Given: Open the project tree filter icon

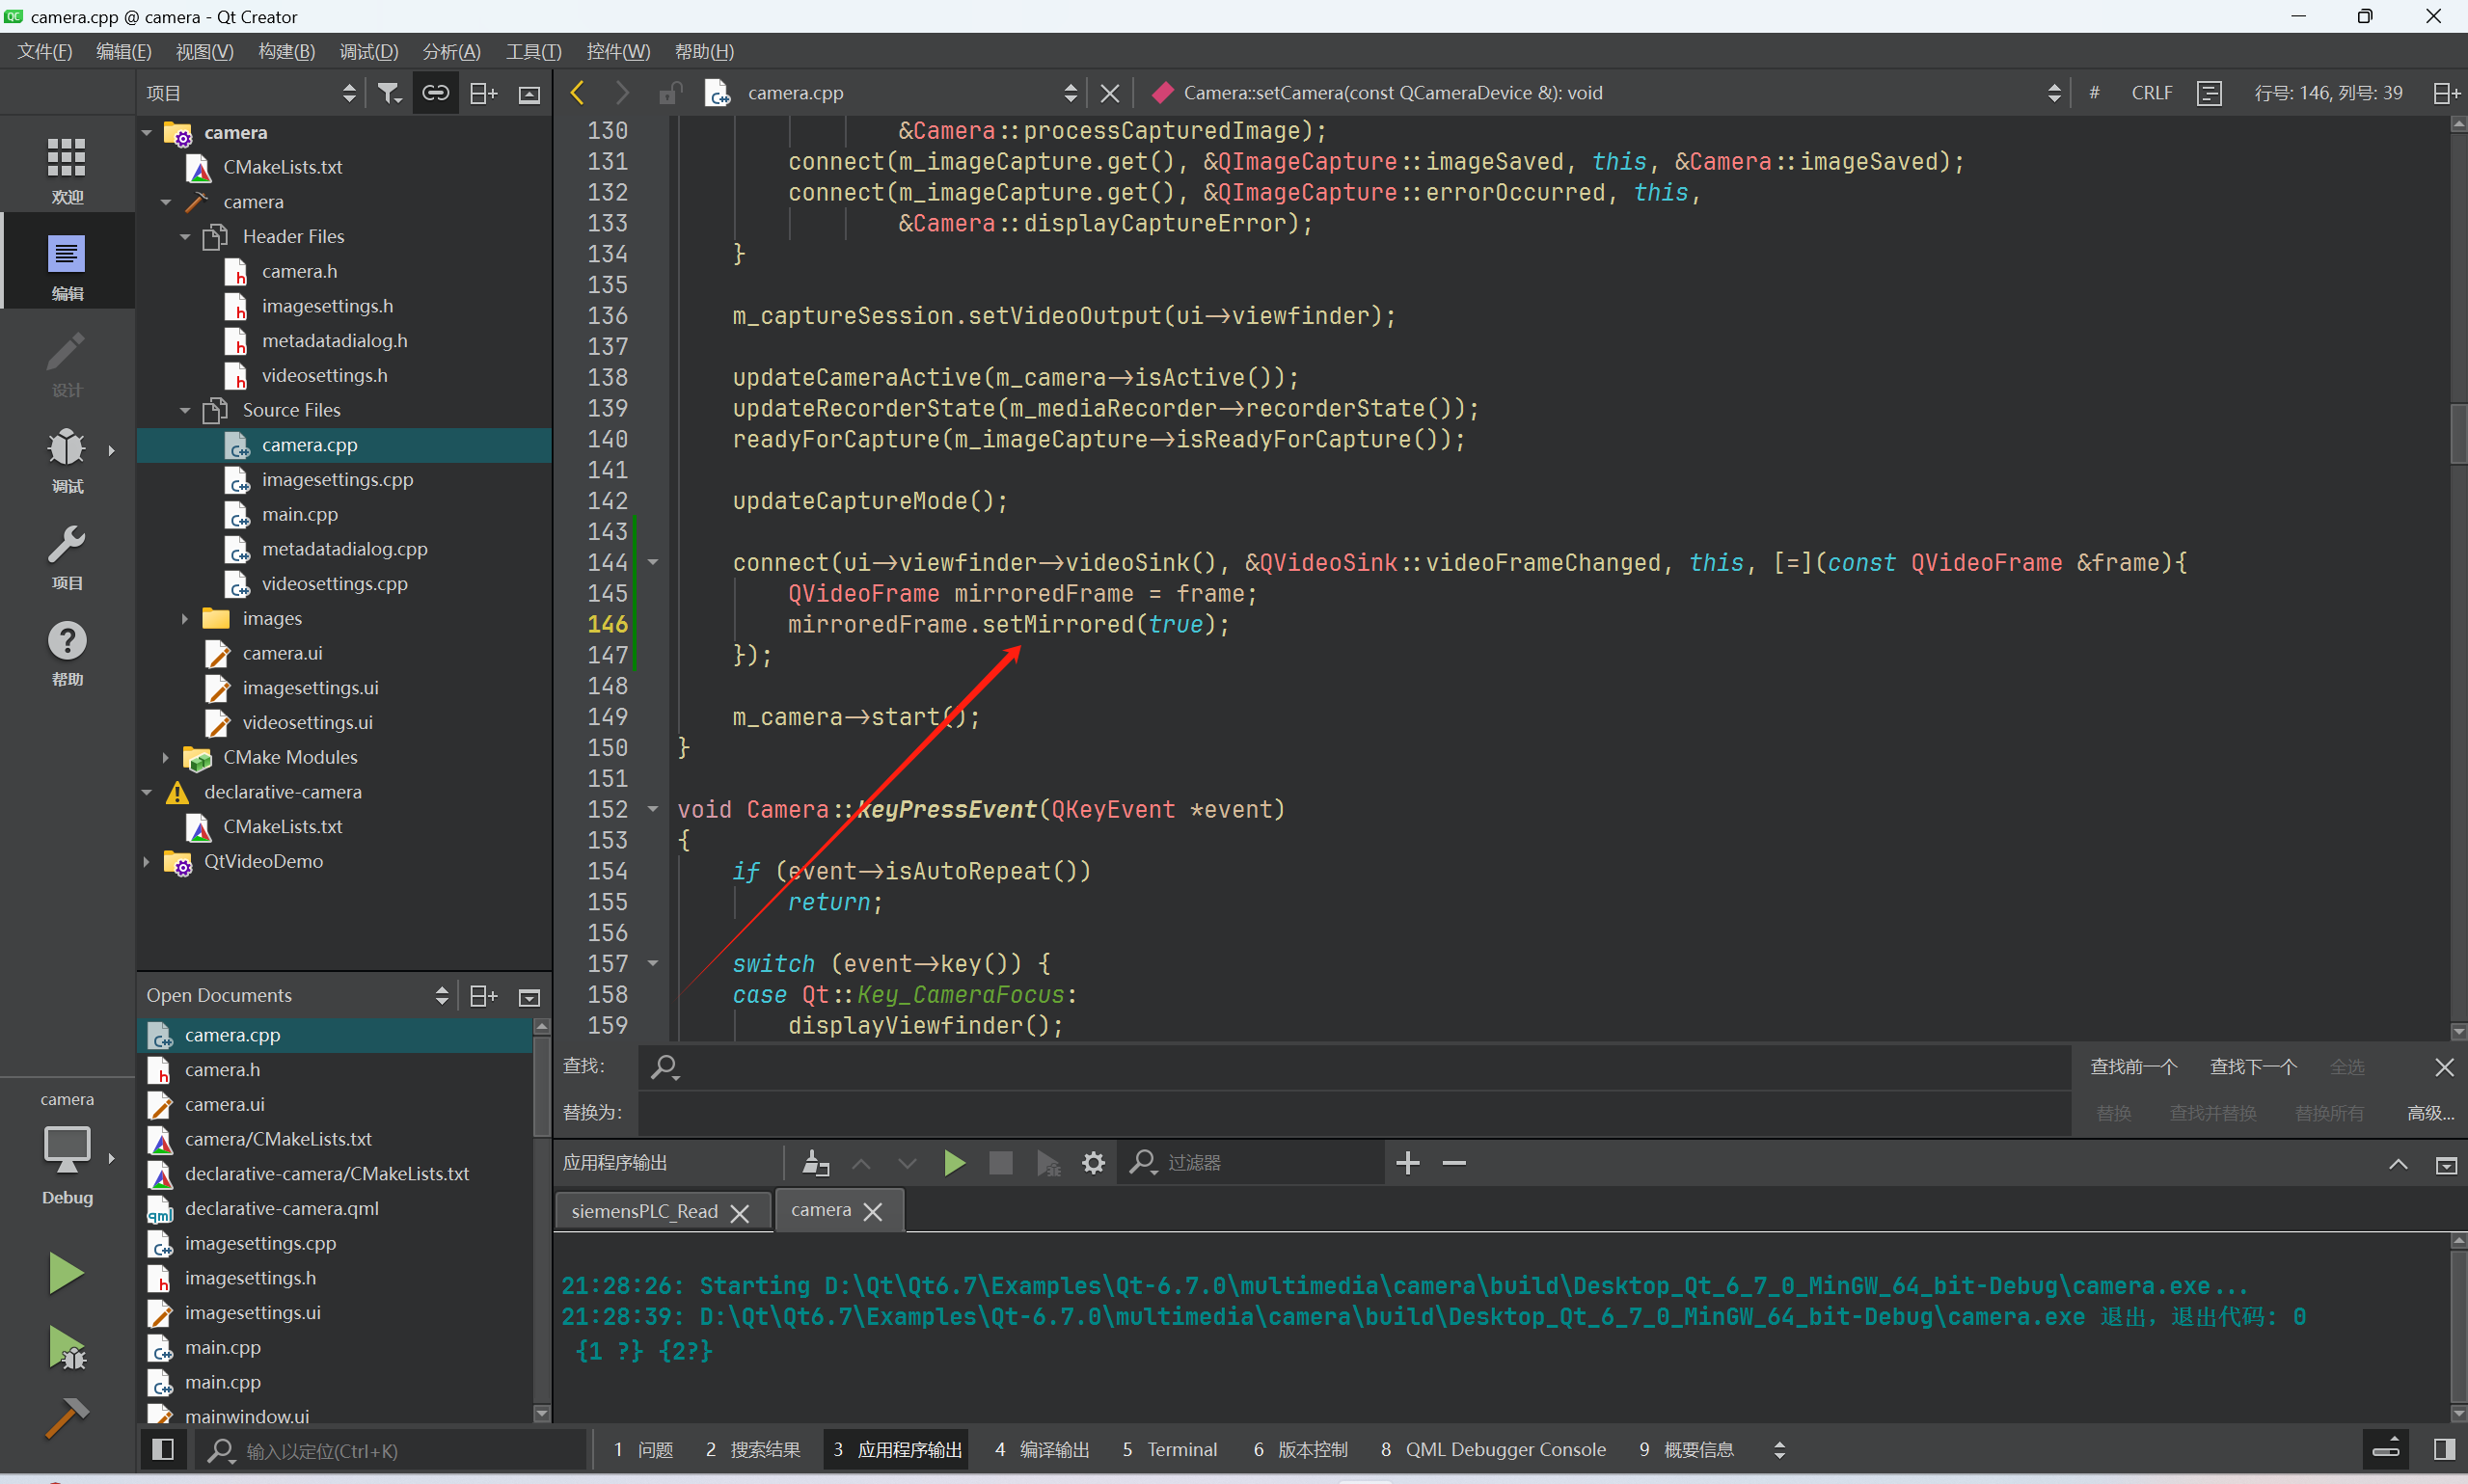Looking at the screenshot, I should tap(389, 92).
